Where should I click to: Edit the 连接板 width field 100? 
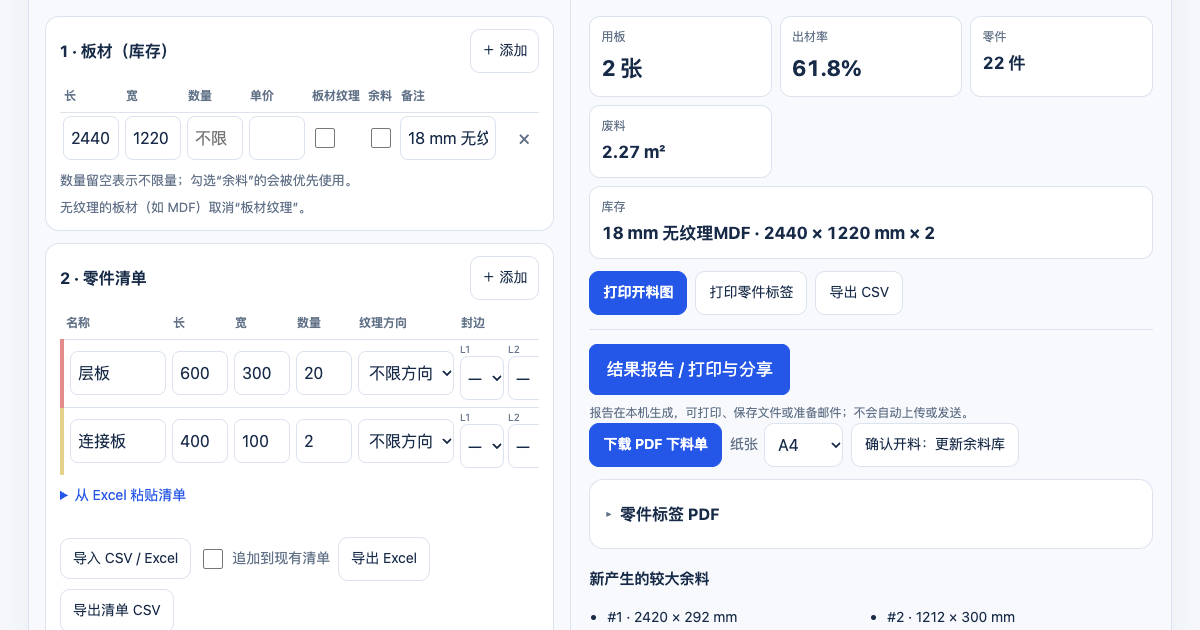click(x=262, y=441)
